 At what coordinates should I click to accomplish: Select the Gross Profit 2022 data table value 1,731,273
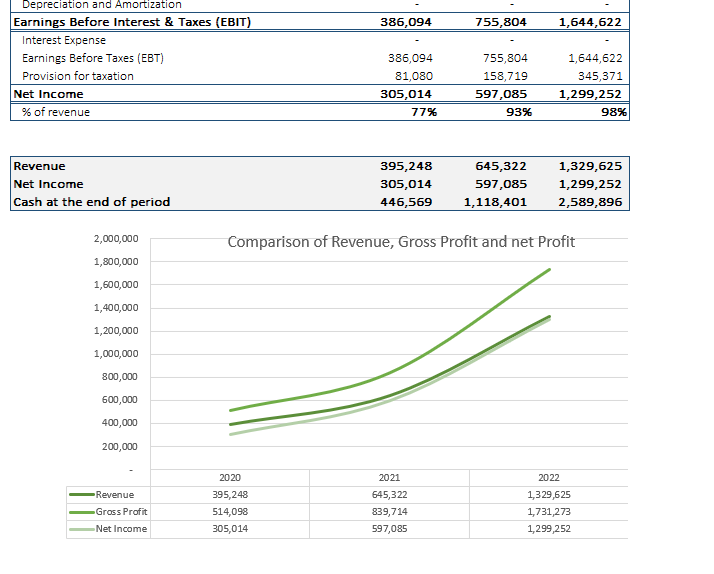pyautogui.click(x=549, y=512)
